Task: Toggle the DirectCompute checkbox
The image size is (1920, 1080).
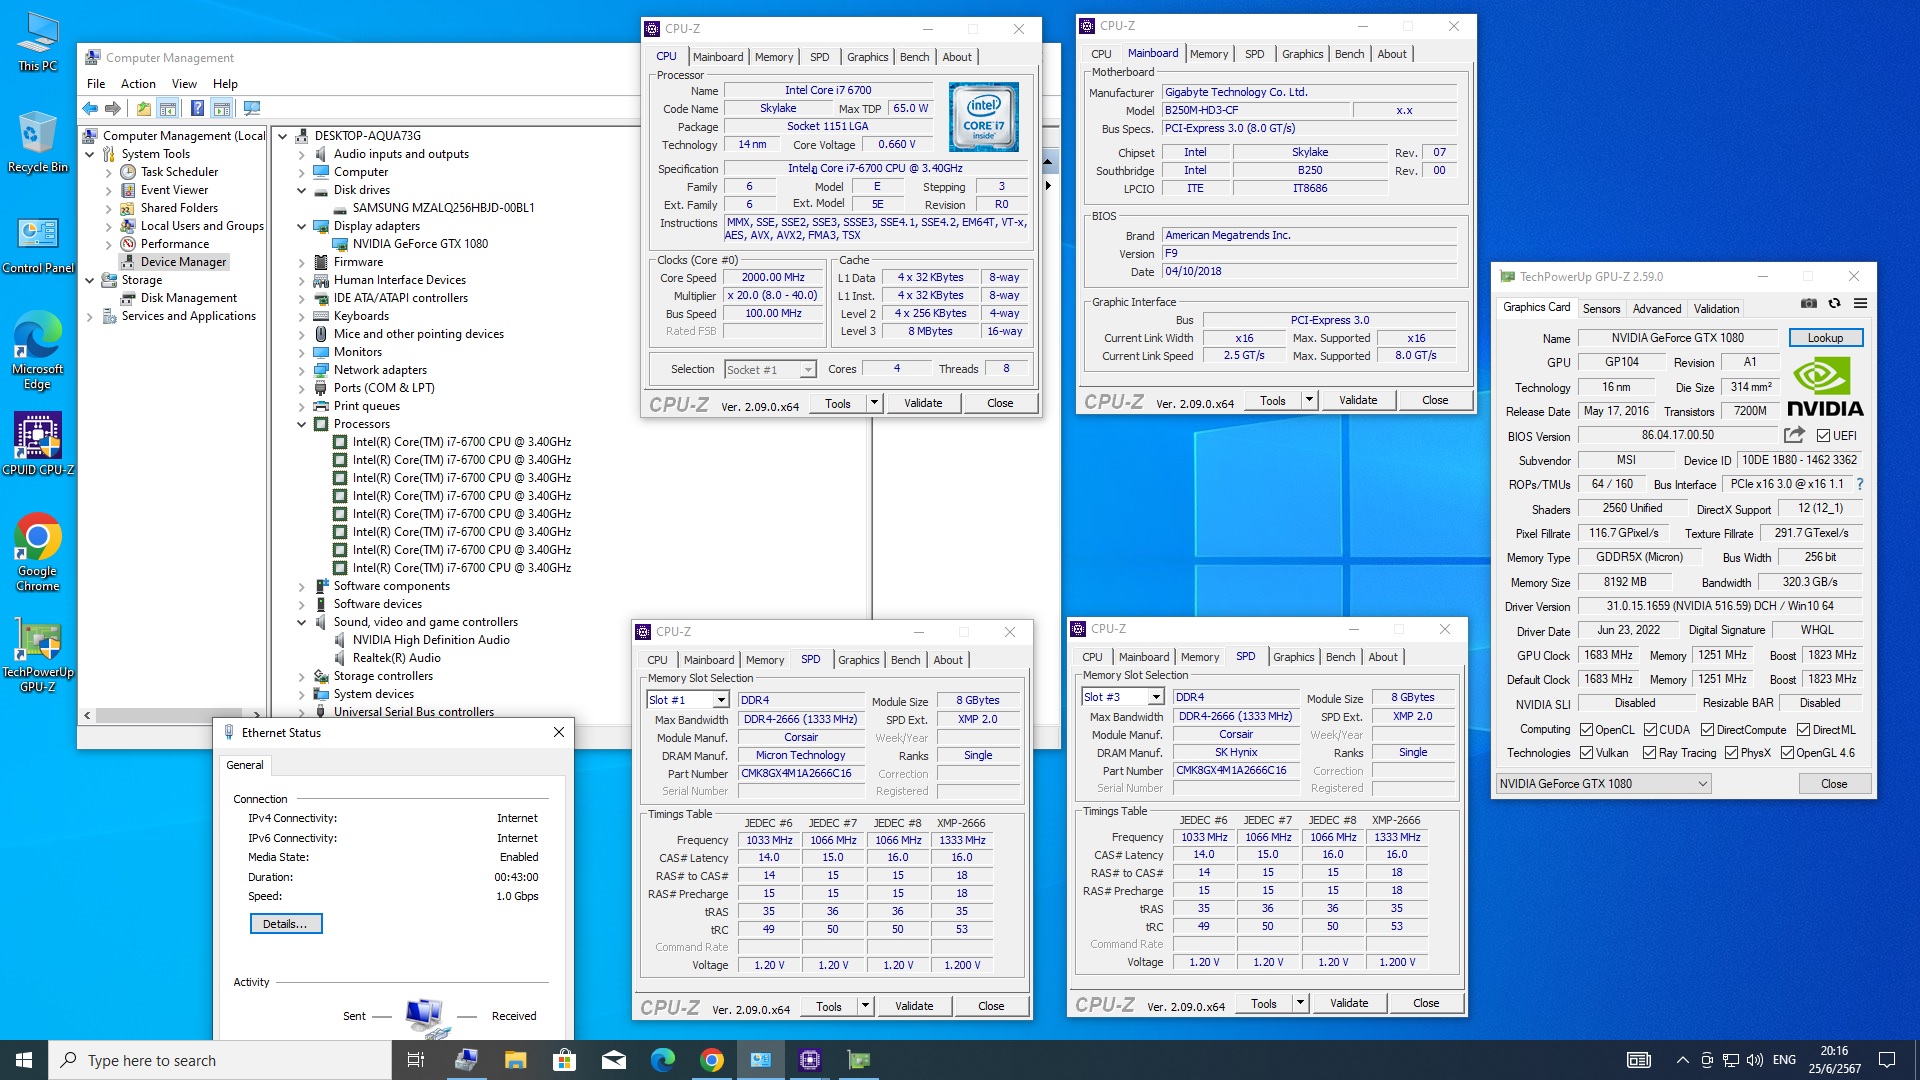Action: pyautogui.click(x=1707, y=730)
